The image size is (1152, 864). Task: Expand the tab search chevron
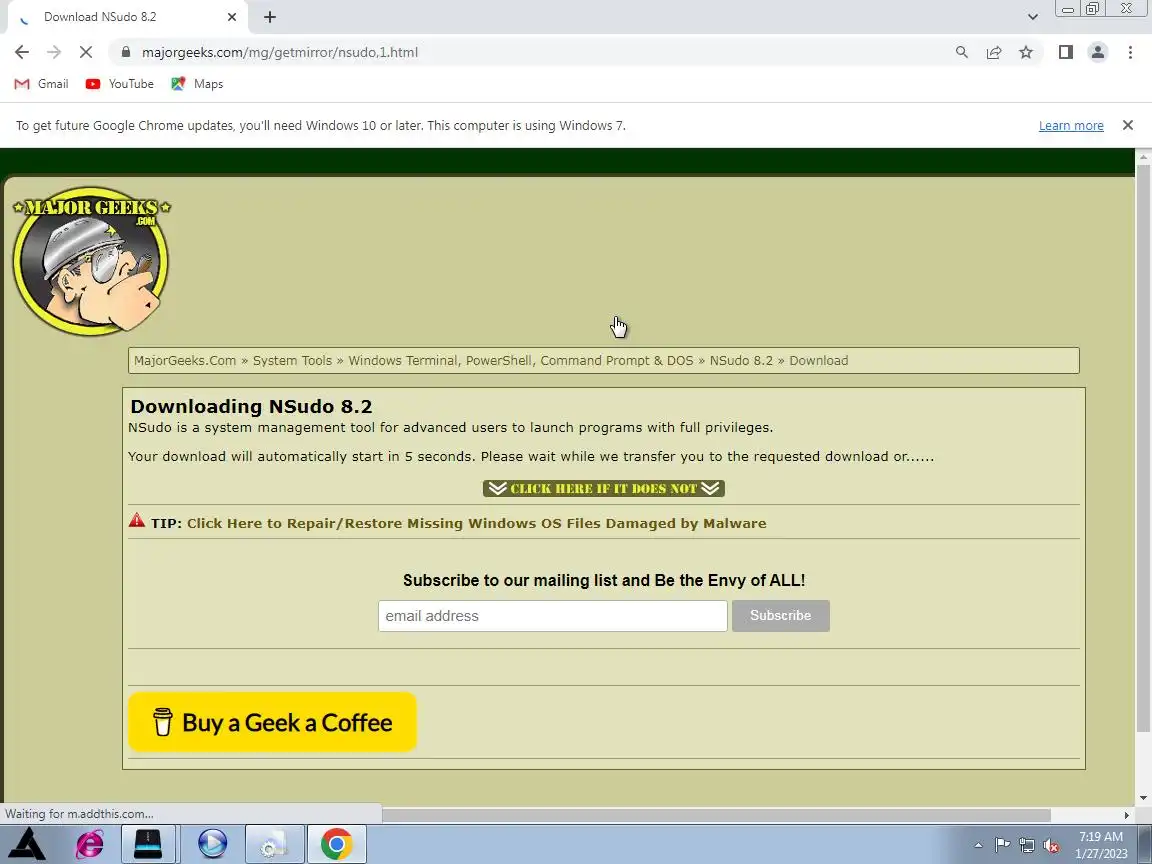pos(1032,17)
